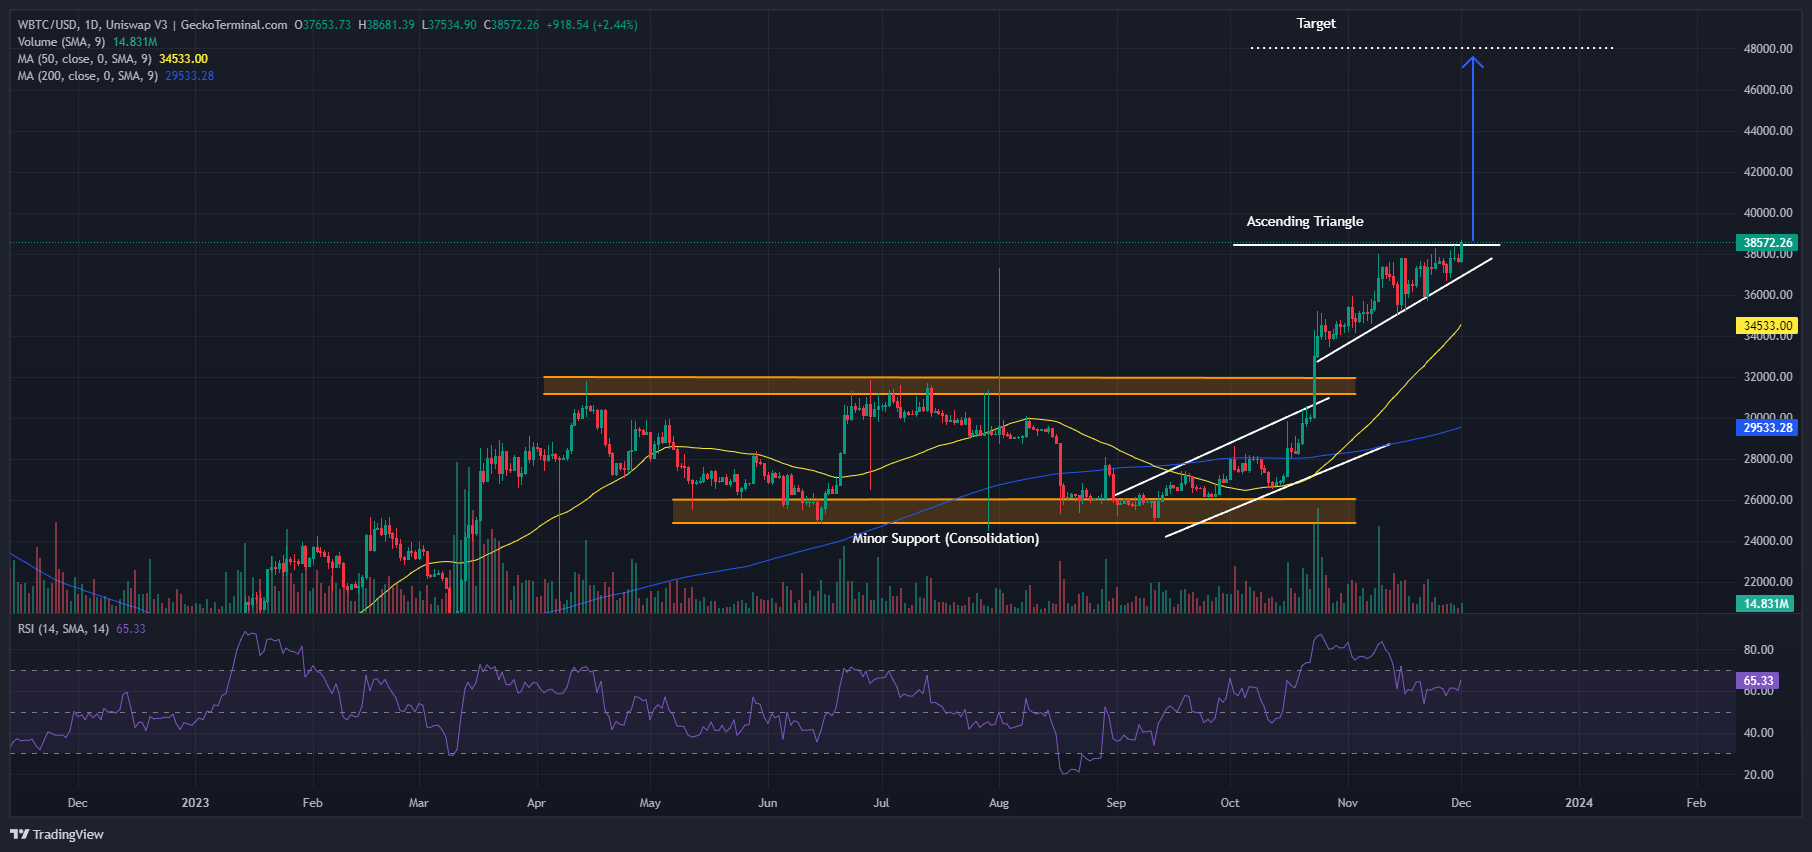
Task: Click the 36000.00 price axis label
Action: point(1768,295)
